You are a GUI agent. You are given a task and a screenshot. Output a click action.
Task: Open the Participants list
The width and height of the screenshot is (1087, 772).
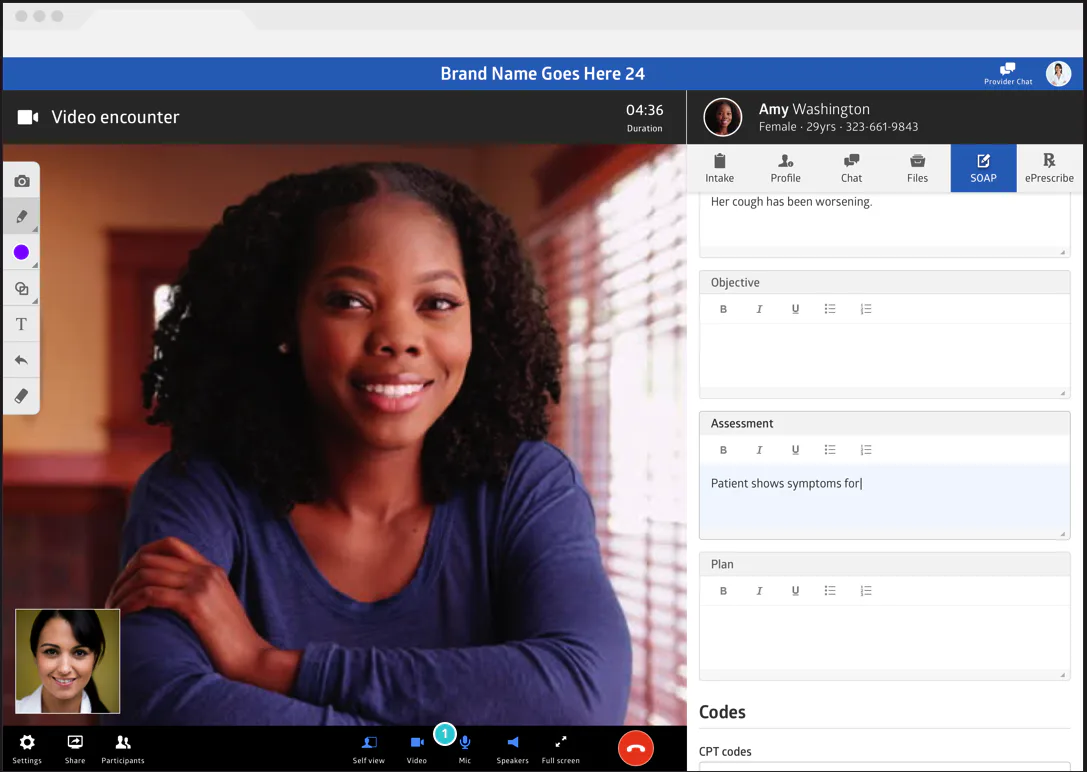123,749
